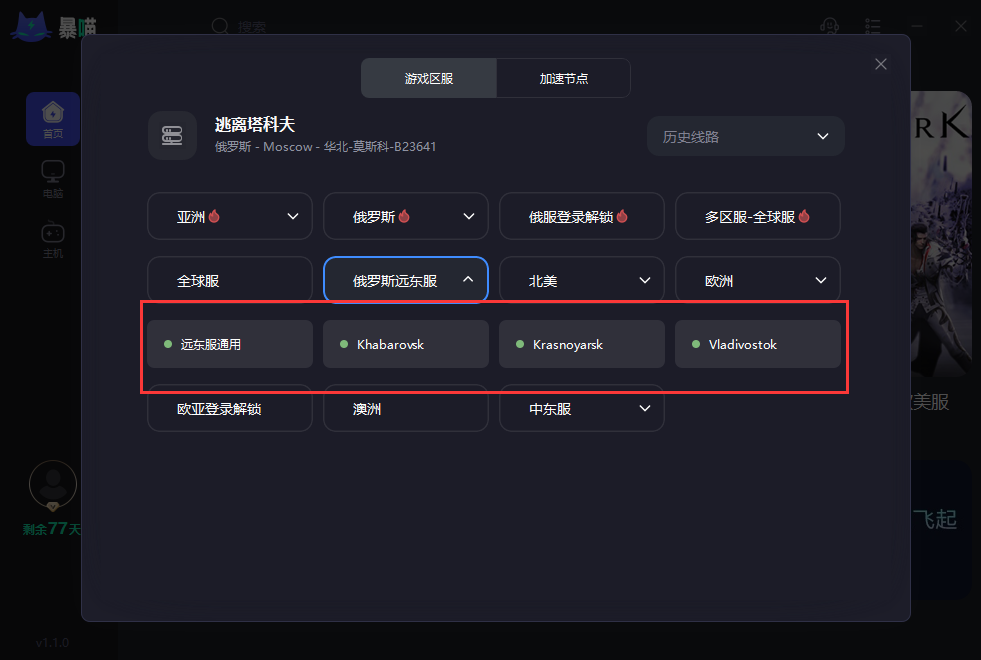Expand the 北美 region dropdown
The height and width of the screenshot is (660, 981).
581,280
